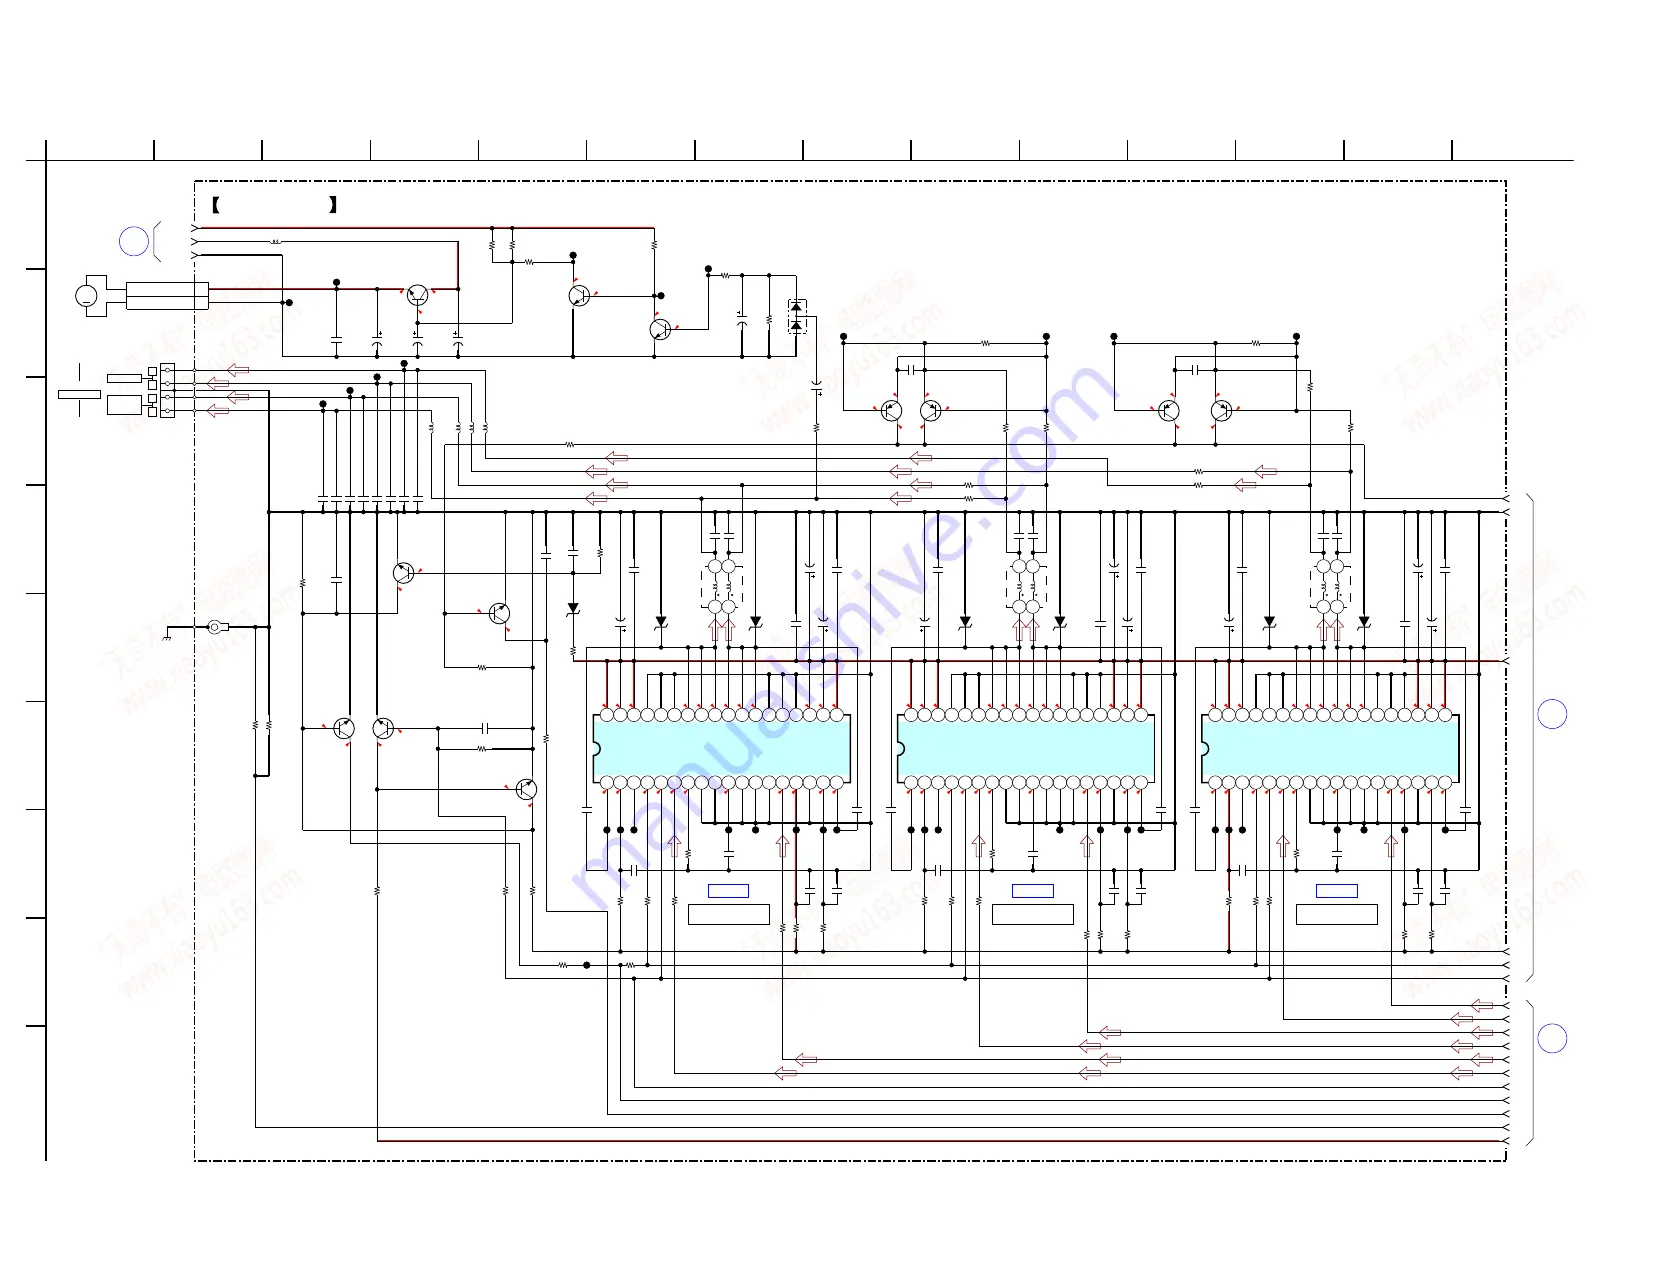Click the white label rectangle below the left IC's blue box
Screen dimensions: 1680x1263
tap(728, 914)
